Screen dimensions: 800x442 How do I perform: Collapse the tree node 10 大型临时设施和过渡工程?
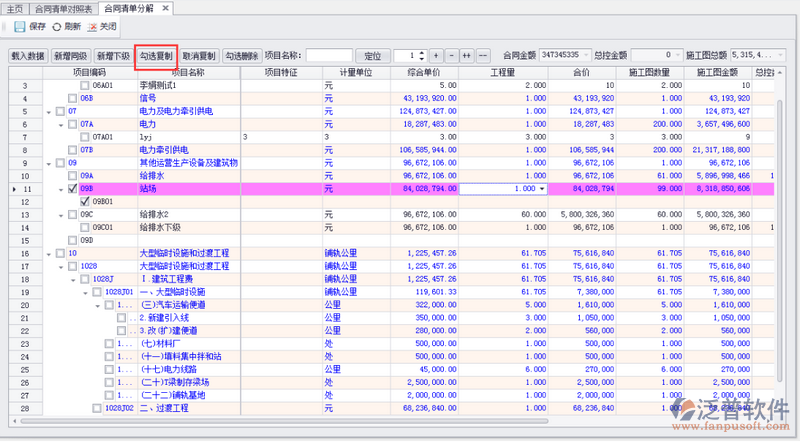tap(47, 254)
